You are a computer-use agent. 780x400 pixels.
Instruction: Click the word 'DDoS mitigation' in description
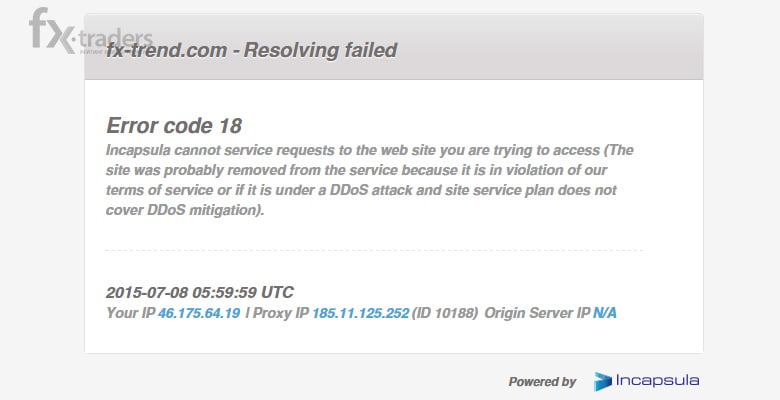[205, 210]
